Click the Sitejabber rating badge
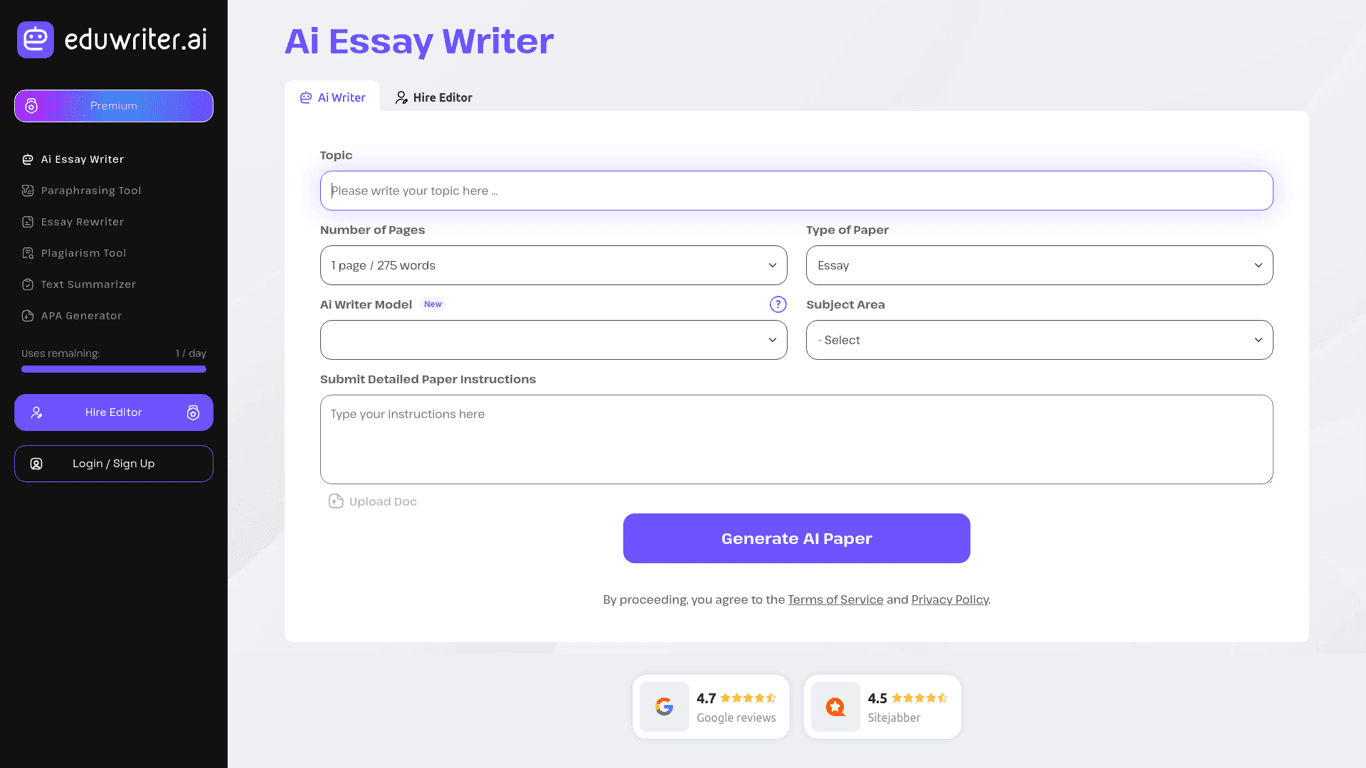 (882, 706)
